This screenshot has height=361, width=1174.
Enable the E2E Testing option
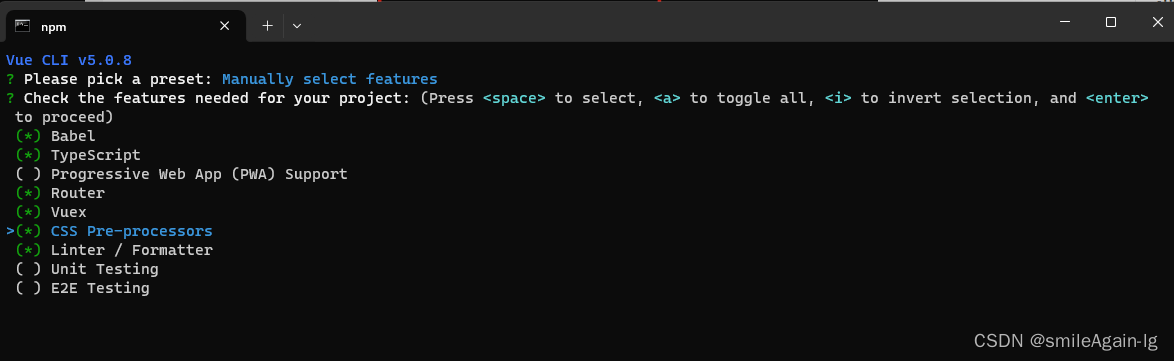[x=82, y=288]
